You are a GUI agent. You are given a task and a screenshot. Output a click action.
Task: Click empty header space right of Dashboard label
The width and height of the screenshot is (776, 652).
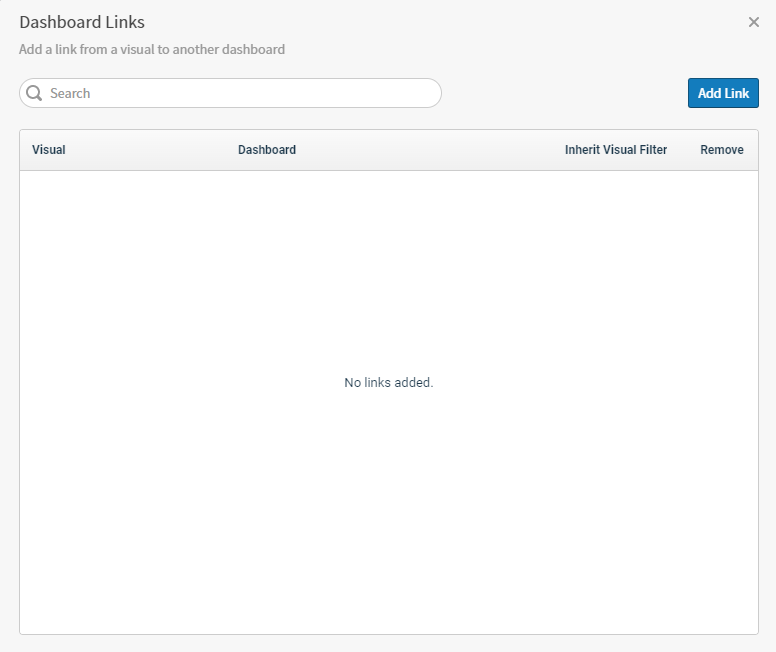420,150
